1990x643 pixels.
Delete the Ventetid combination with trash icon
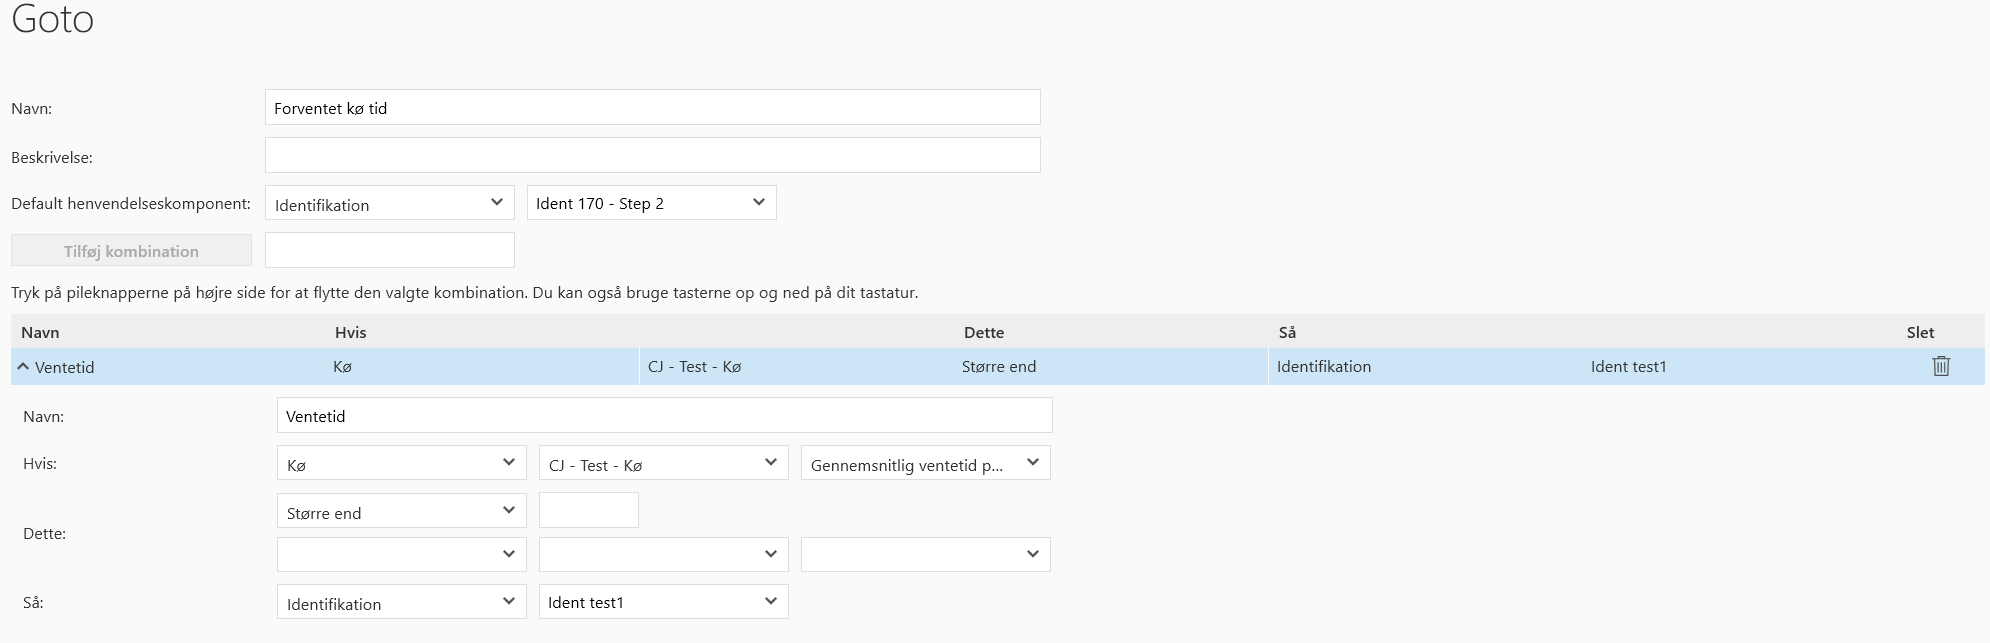click(x=1940, y=366)
